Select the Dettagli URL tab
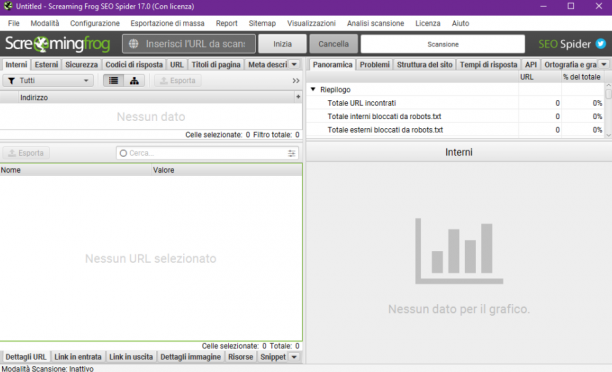 [x=26, y=357]
